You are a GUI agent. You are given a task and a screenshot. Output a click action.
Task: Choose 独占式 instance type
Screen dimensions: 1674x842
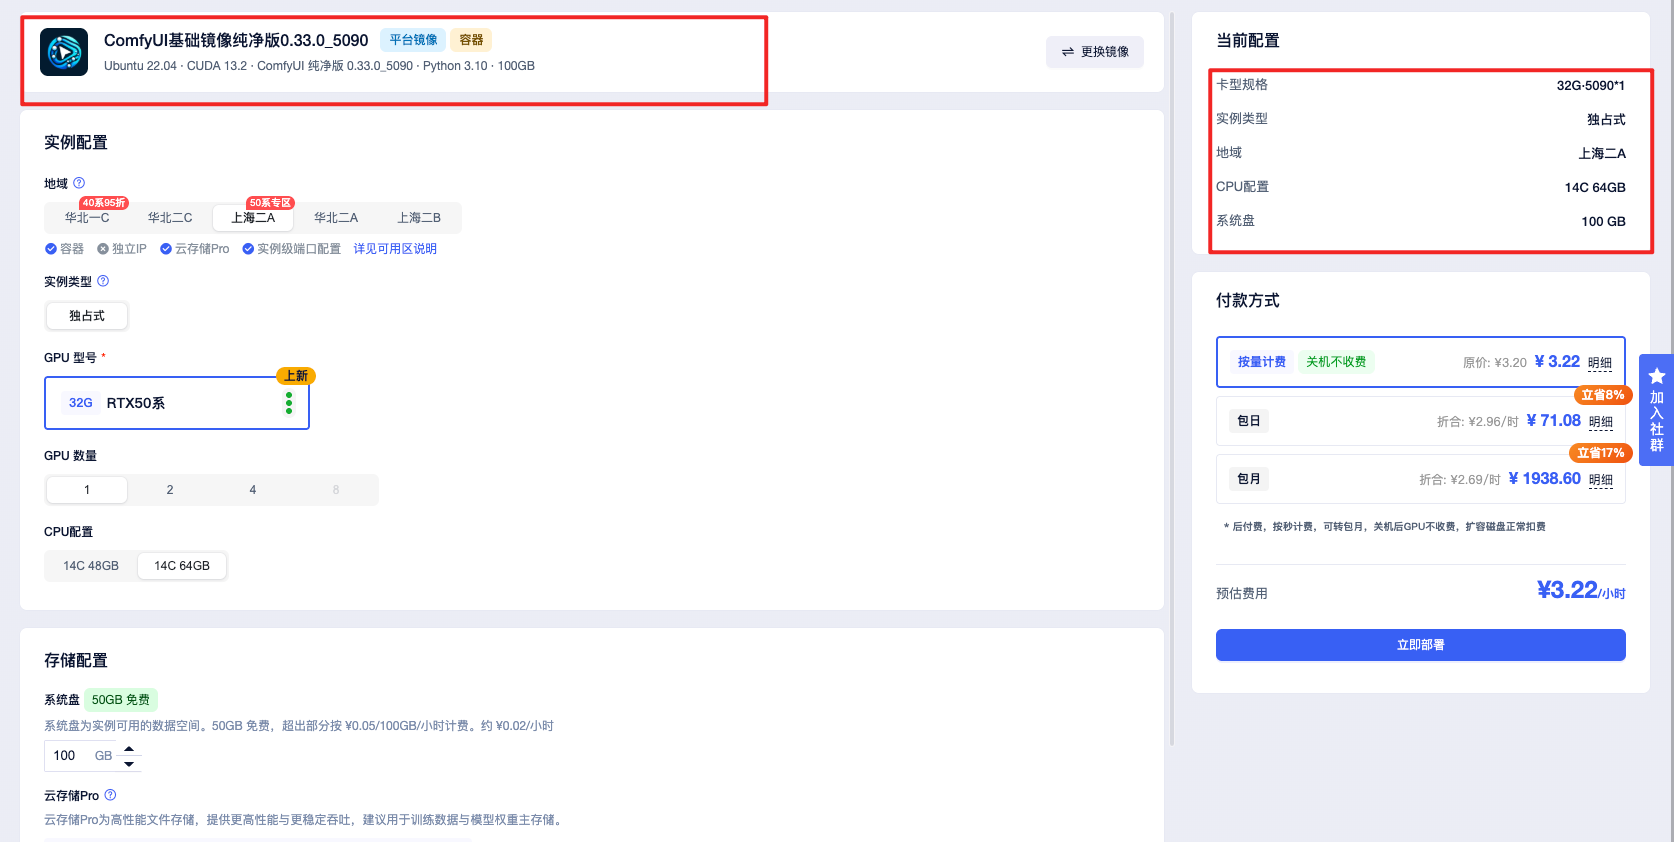(x=87, y=316)
